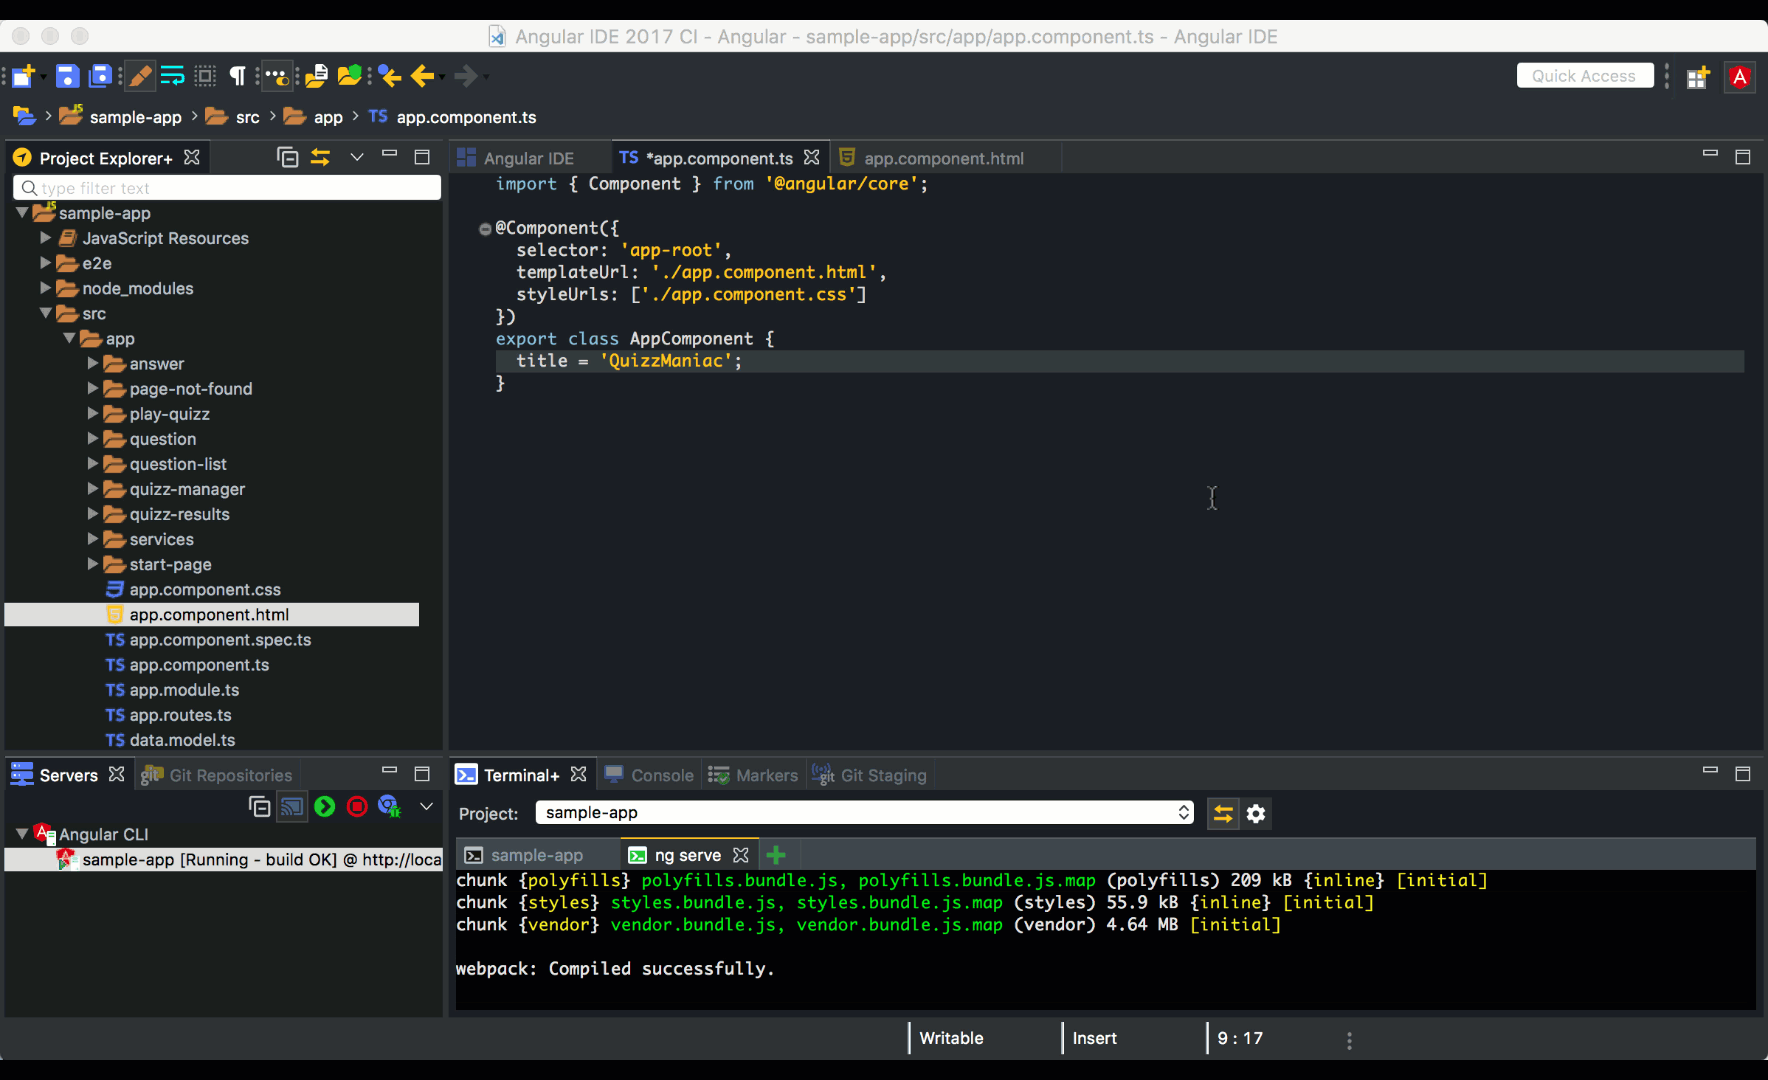The image size is (1768, 1080).
Task: Open the Servers view menu chevron
Action: point(426,806)
